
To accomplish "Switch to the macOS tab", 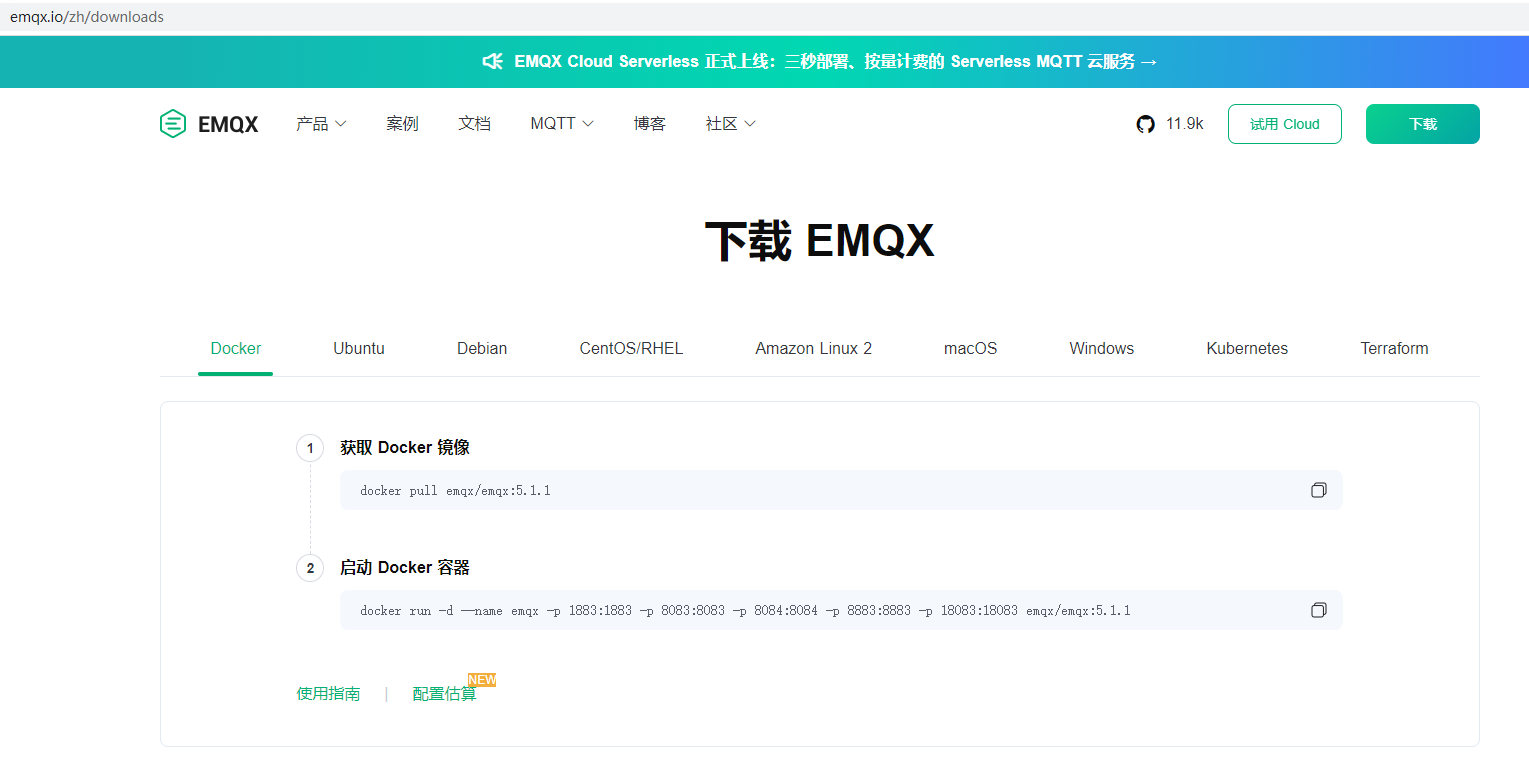I will (x=970, y=349).
